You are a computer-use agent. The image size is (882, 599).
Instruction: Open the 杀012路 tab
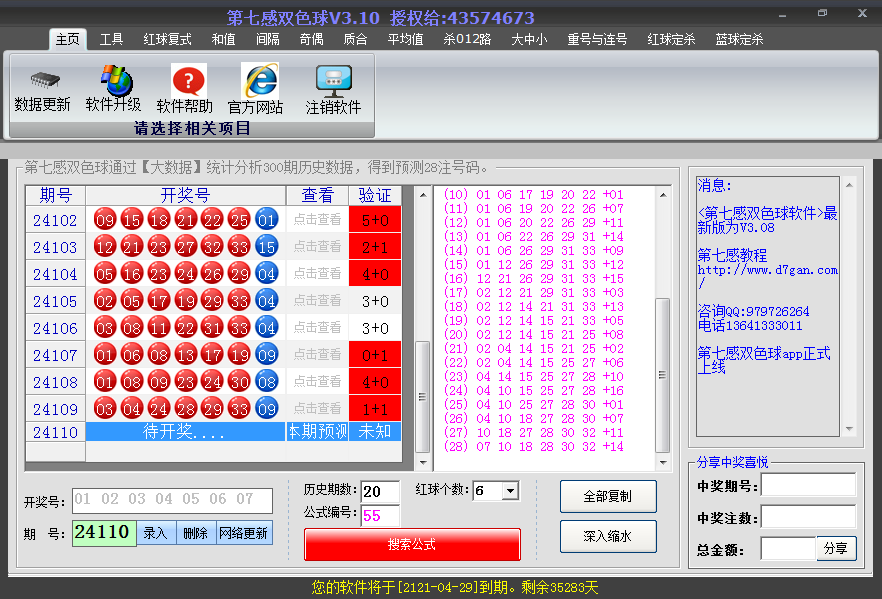(467, 39)
